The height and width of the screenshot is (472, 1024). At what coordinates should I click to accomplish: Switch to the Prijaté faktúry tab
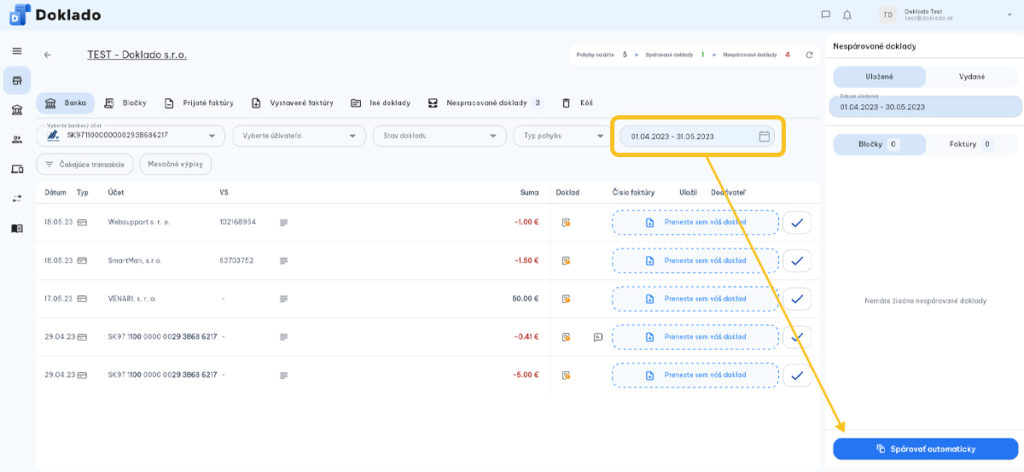coord(198,103)
